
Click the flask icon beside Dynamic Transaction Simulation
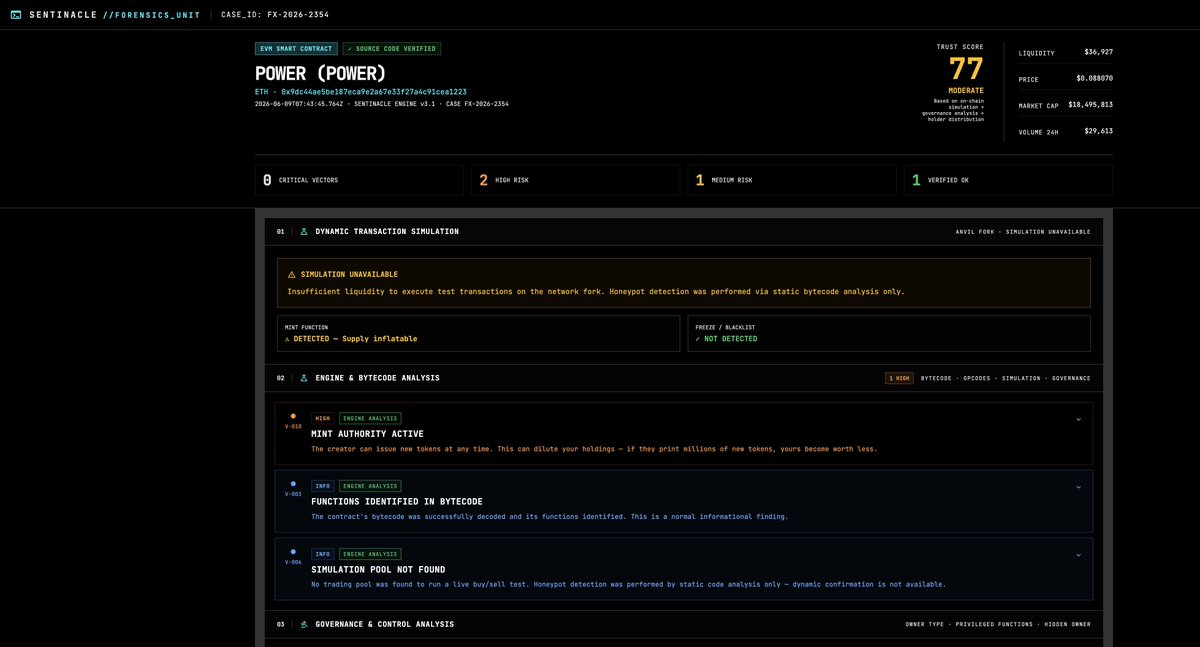point(304,231)
